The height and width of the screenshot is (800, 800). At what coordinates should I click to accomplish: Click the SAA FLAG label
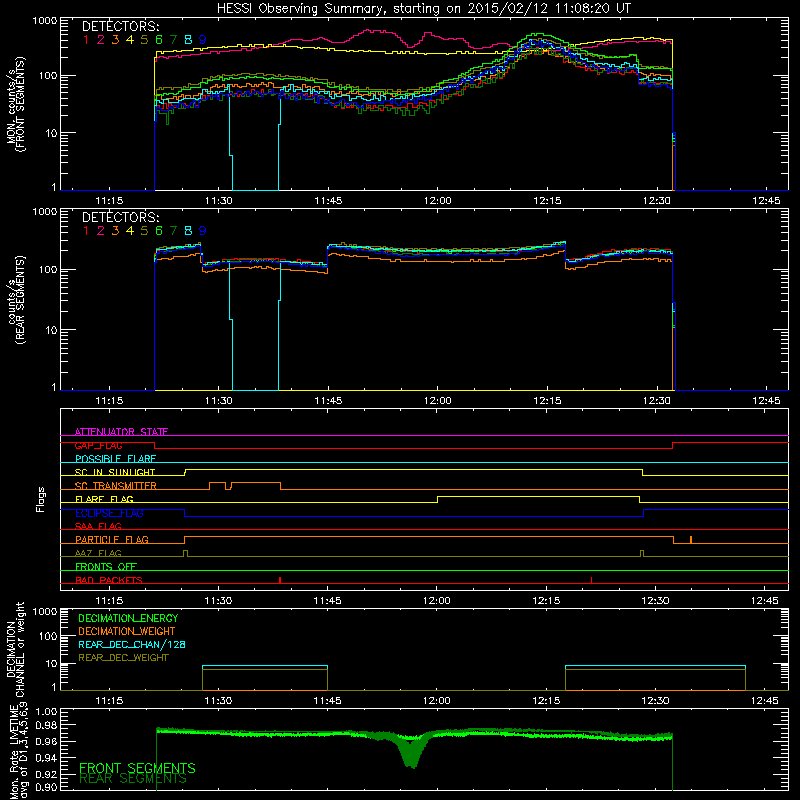(98, 526)
